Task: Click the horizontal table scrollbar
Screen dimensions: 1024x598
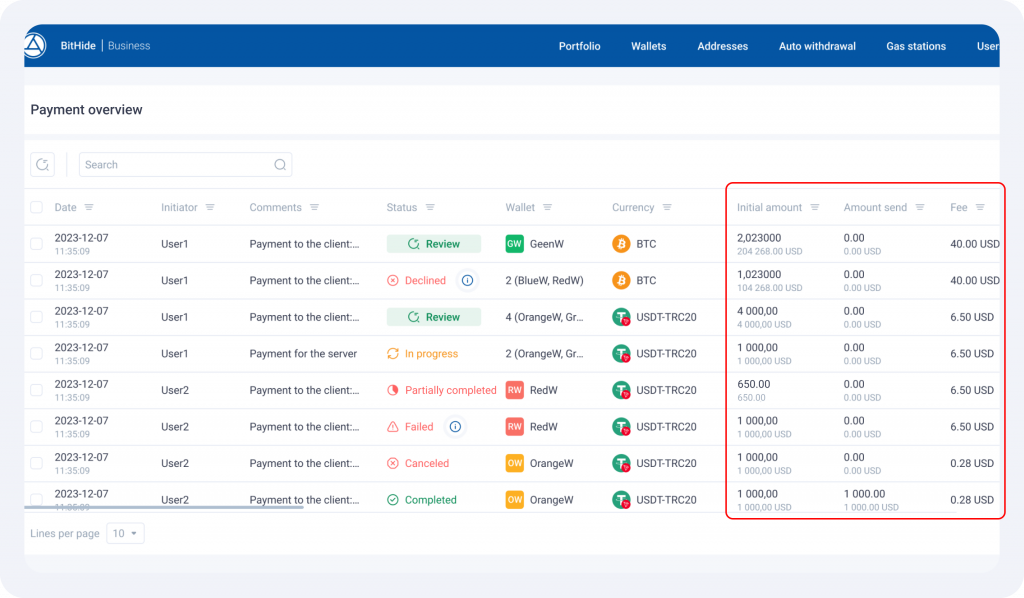Action: point(163,507)
